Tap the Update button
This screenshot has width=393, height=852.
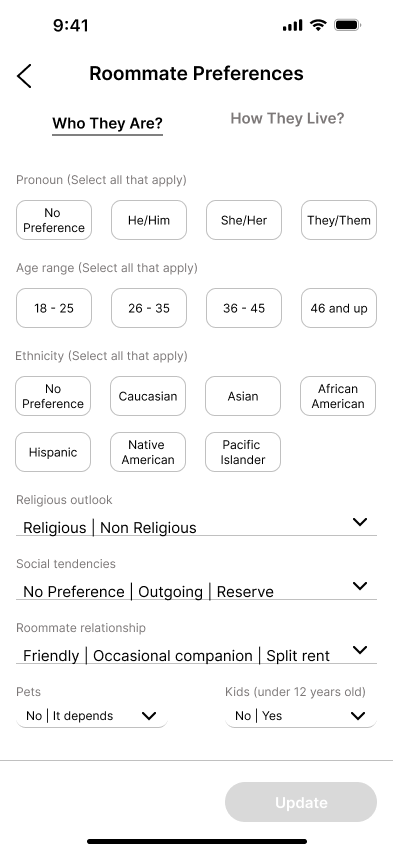tap(301, 802)
